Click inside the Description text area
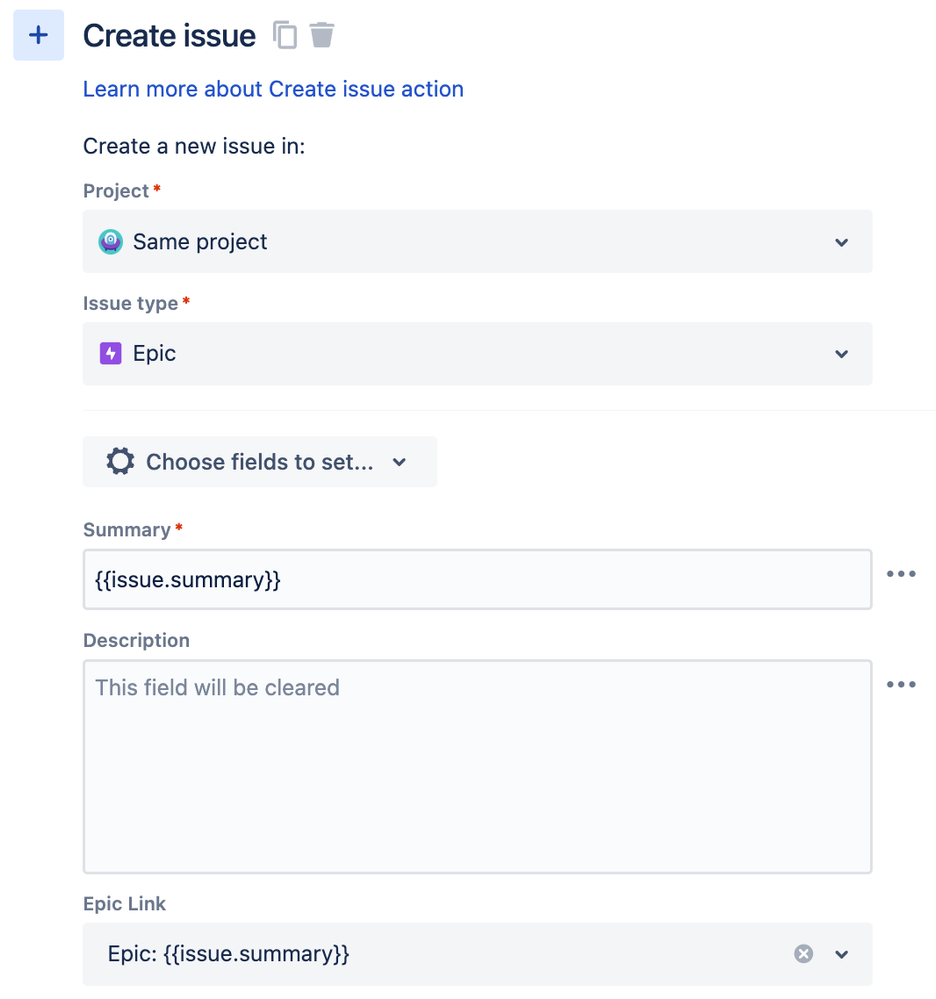This screenshot has height=999, width=936. [477, 767]
